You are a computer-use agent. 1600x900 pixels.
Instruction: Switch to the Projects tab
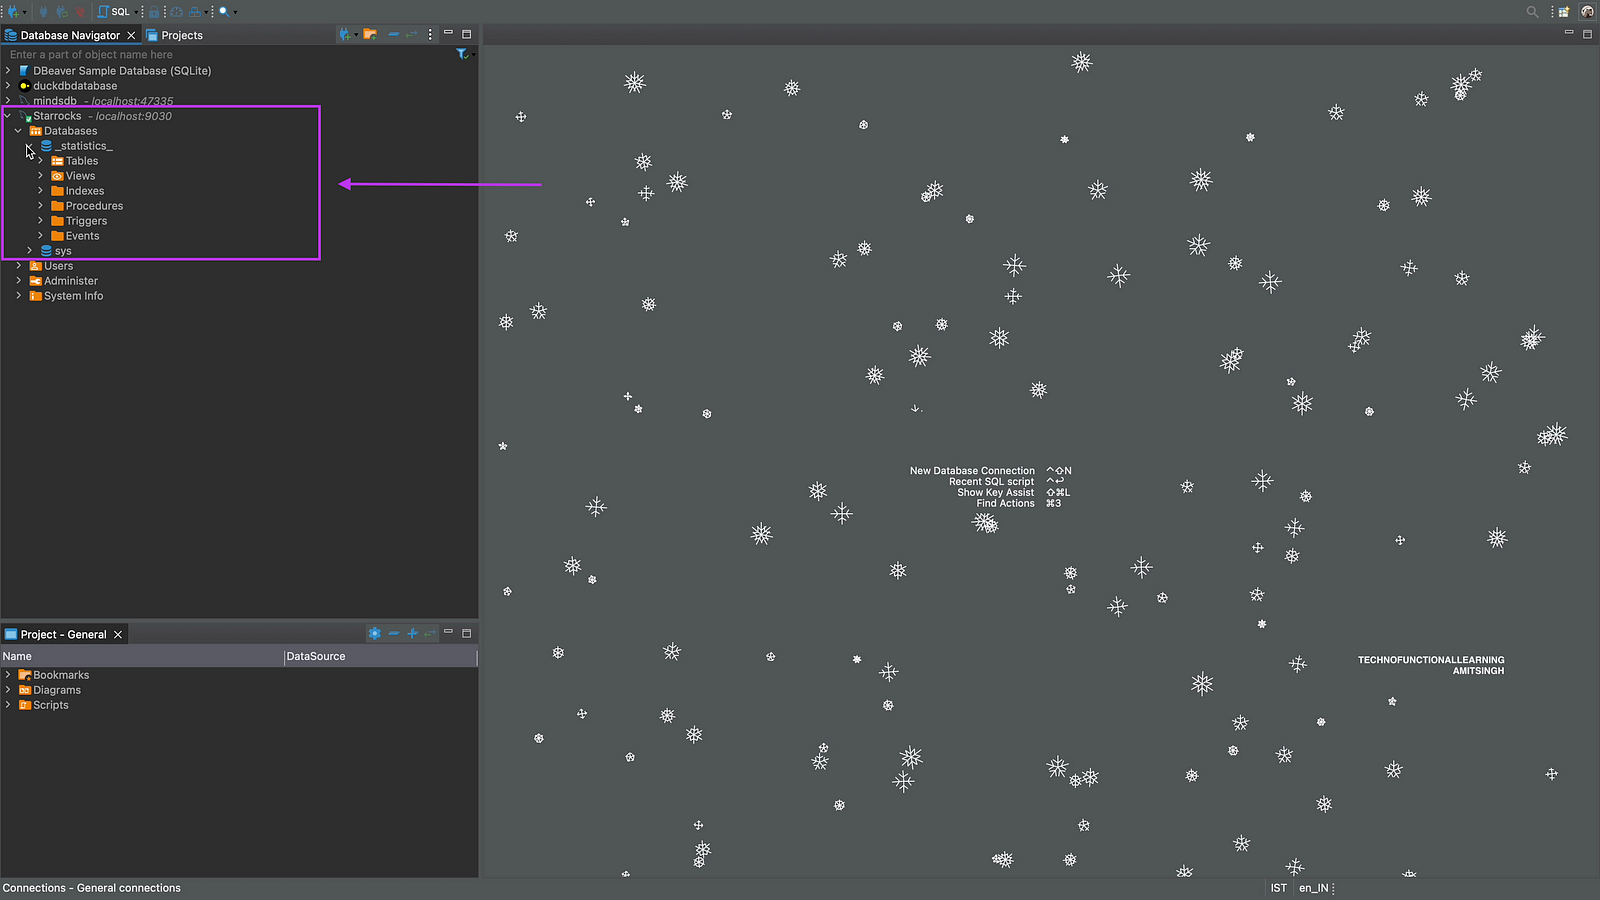181,35
